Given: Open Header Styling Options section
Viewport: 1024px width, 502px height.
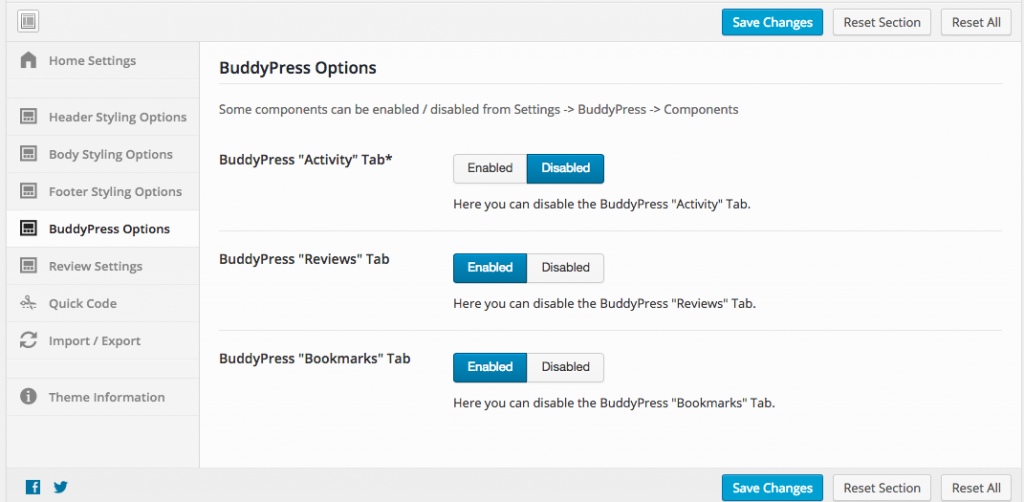Looking at the screenshot, I should click(103, 117).
